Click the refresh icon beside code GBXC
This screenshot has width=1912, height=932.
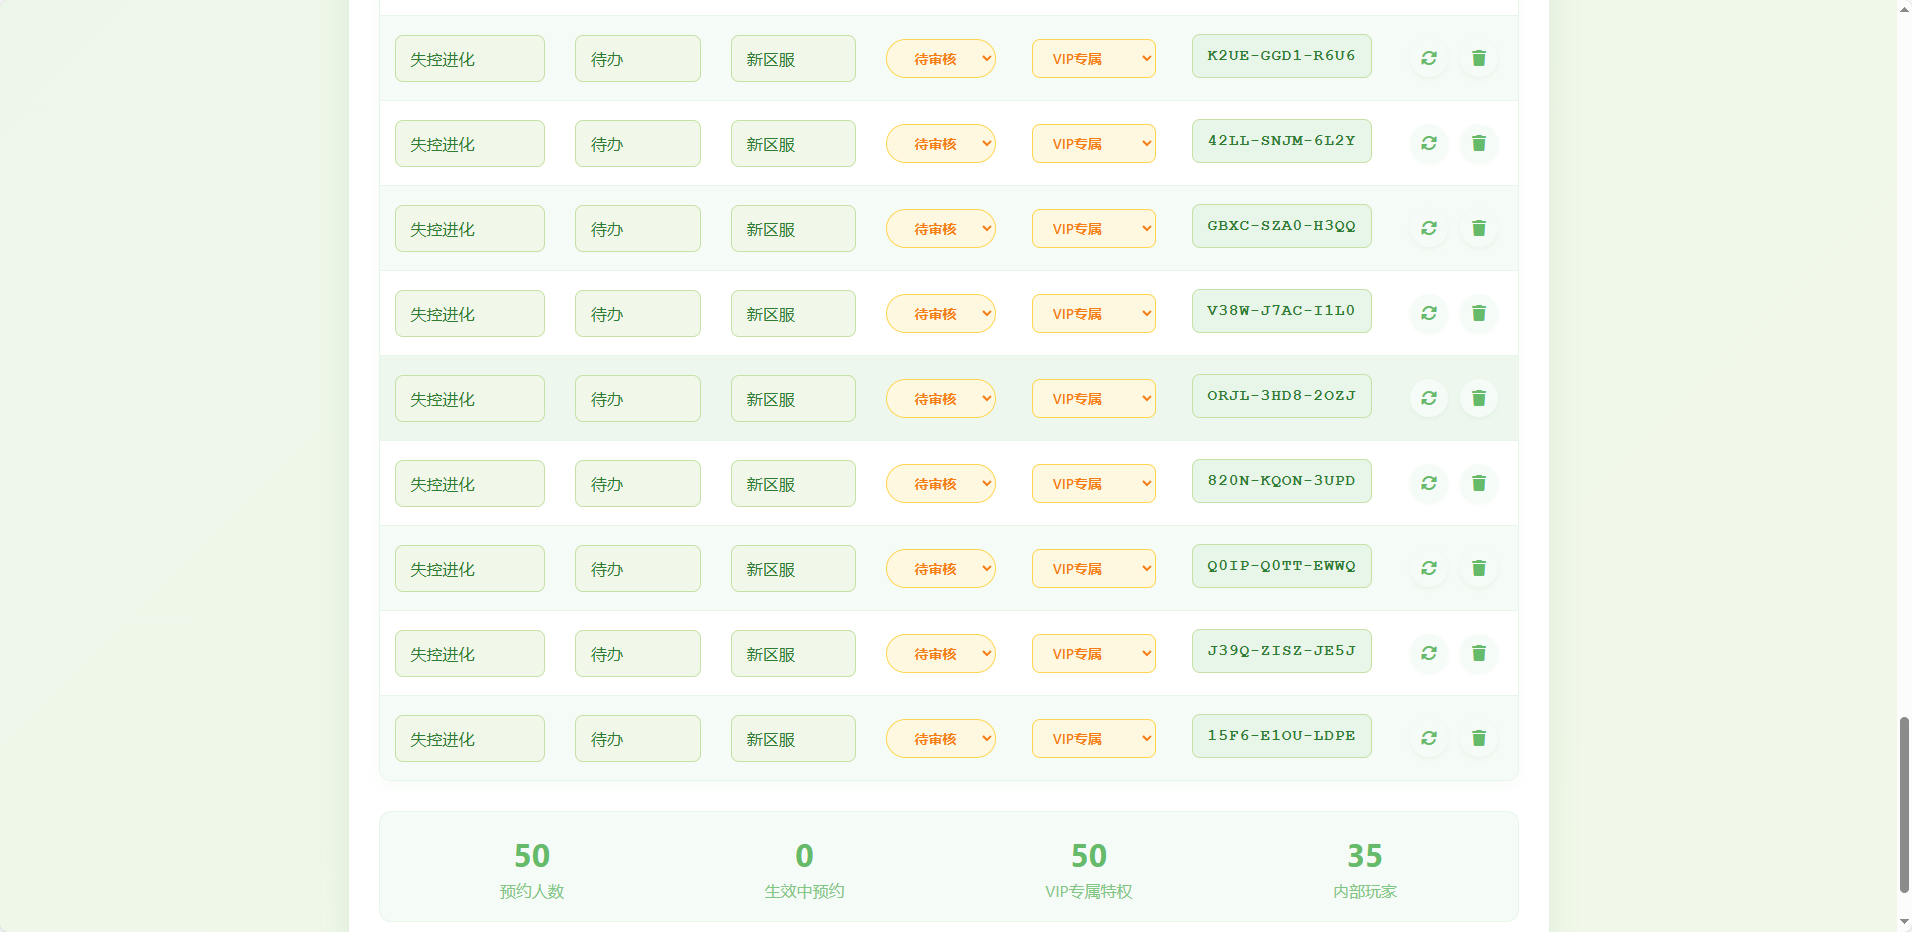pyautogui.click(x=1429, y=228)
